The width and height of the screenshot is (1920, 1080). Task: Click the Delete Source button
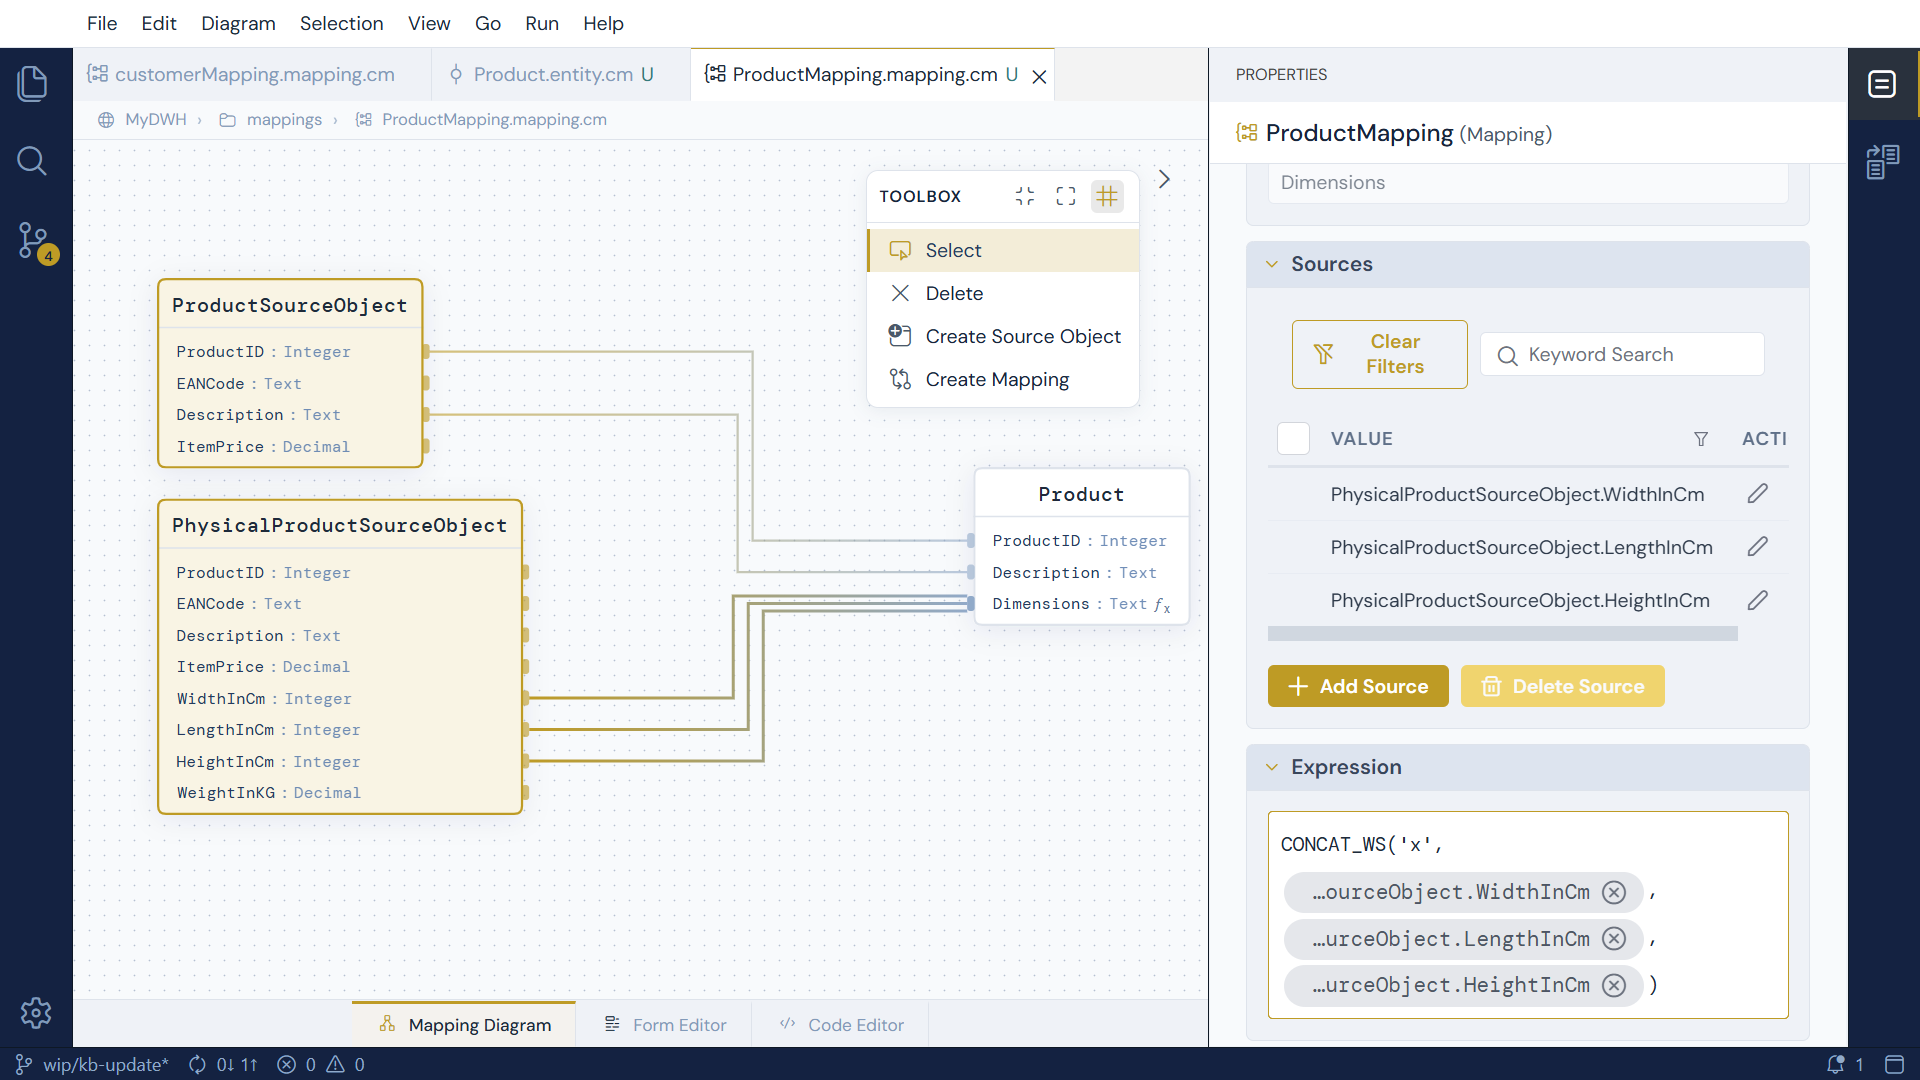1562,686
